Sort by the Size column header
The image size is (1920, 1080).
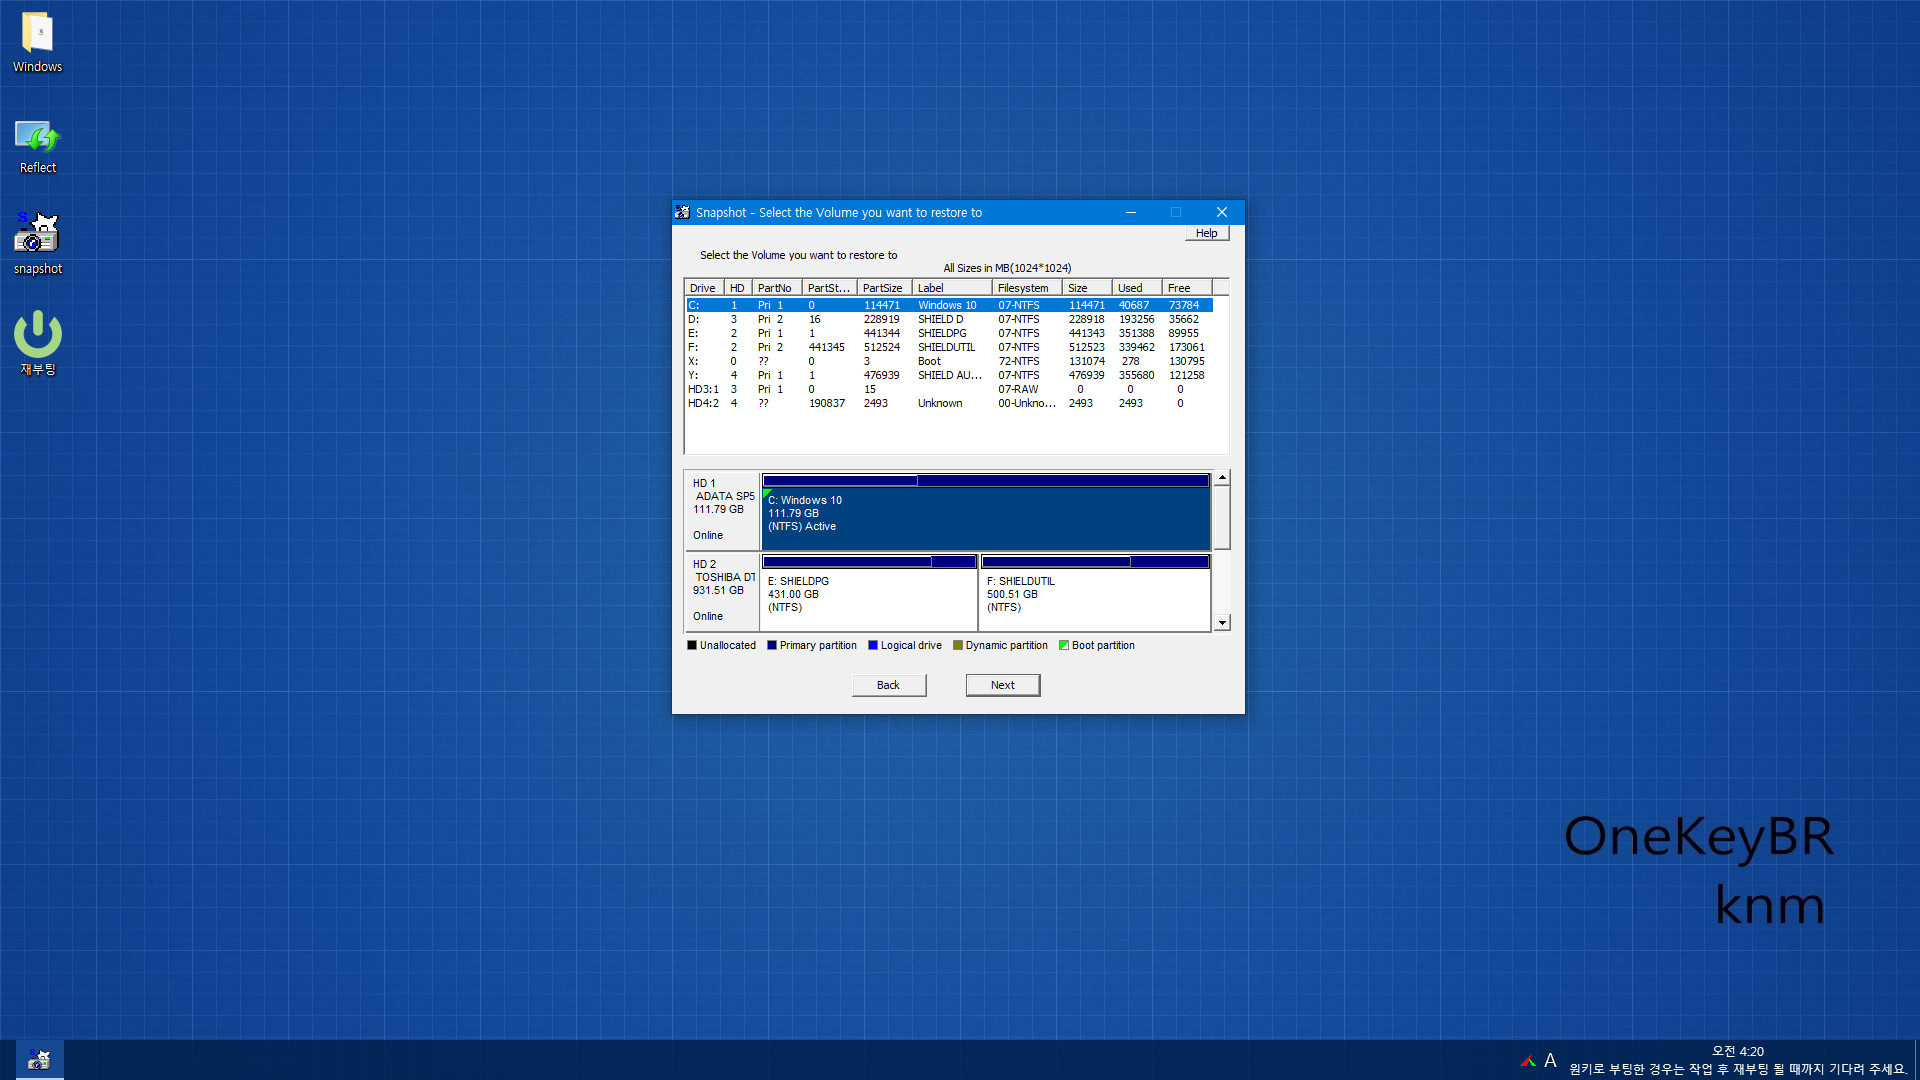pyautogui.click(x=1087, y=288)
